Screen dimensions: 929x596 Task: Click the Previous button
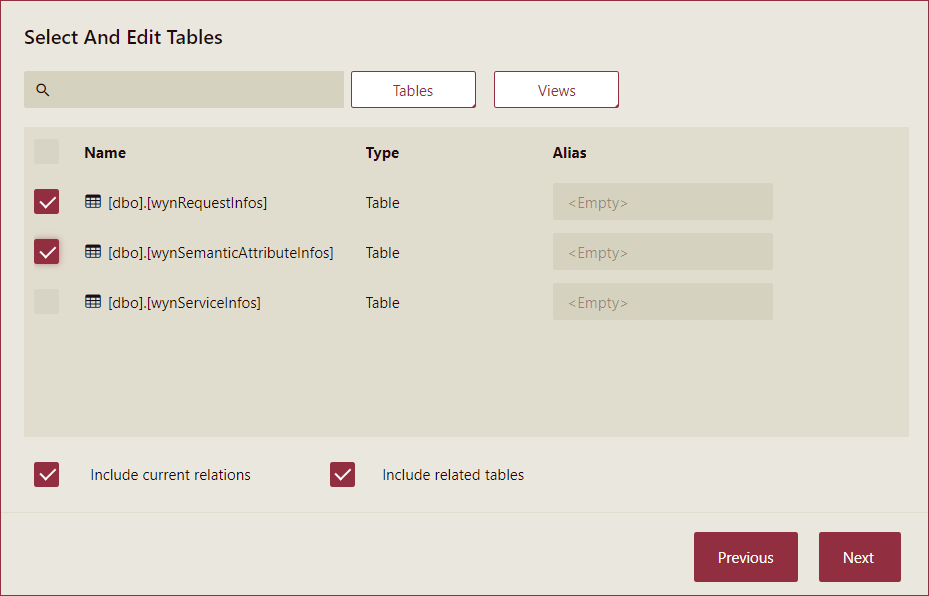coord(745,557)
